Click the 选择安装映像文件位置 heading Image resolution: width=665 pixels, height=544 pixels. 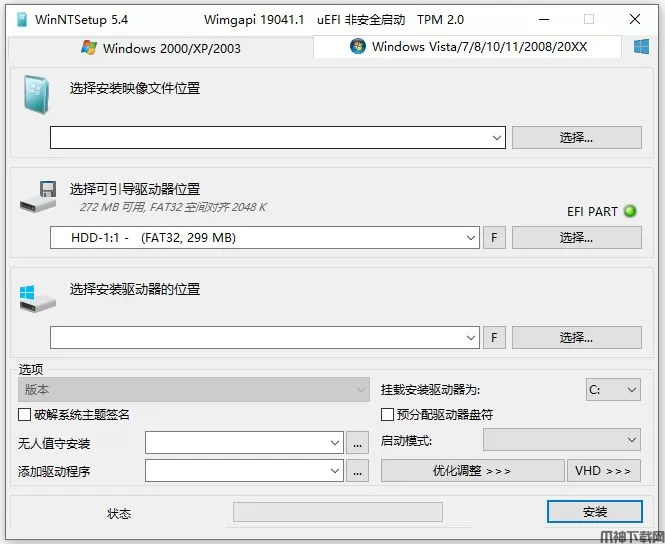click(135, 88)
